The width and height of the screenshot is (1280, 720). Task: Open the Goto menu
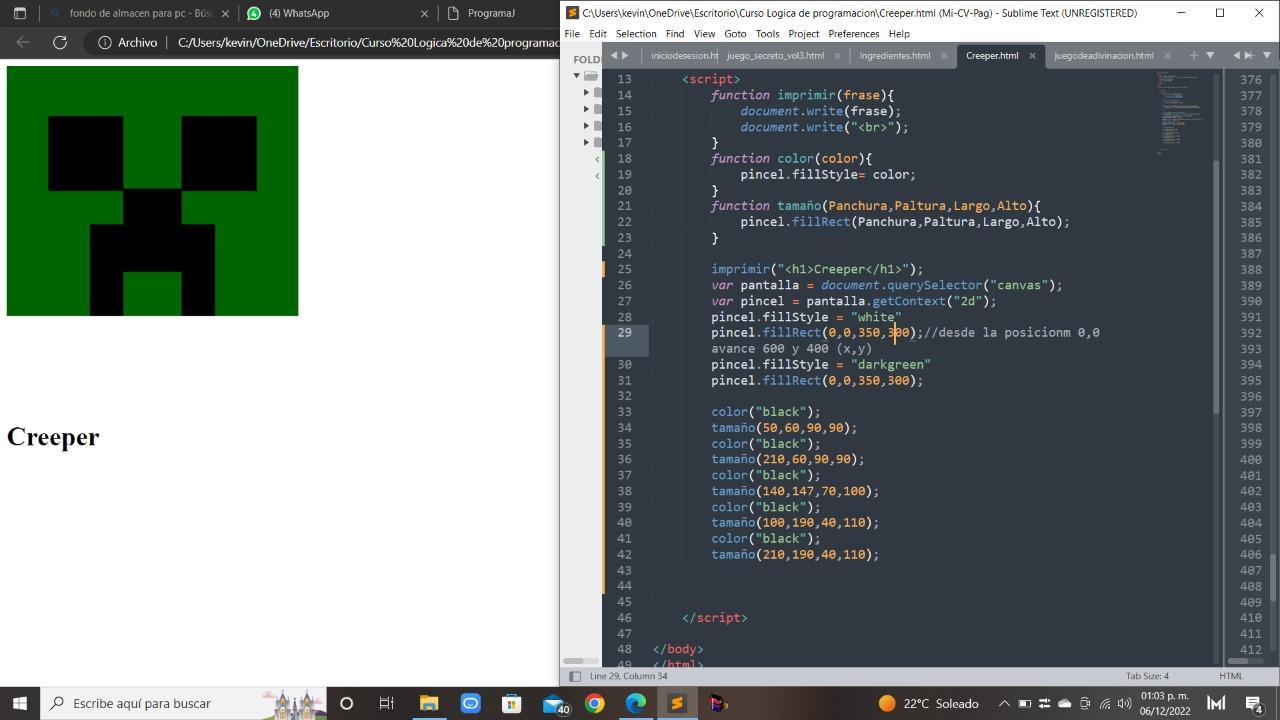[736, 34]
